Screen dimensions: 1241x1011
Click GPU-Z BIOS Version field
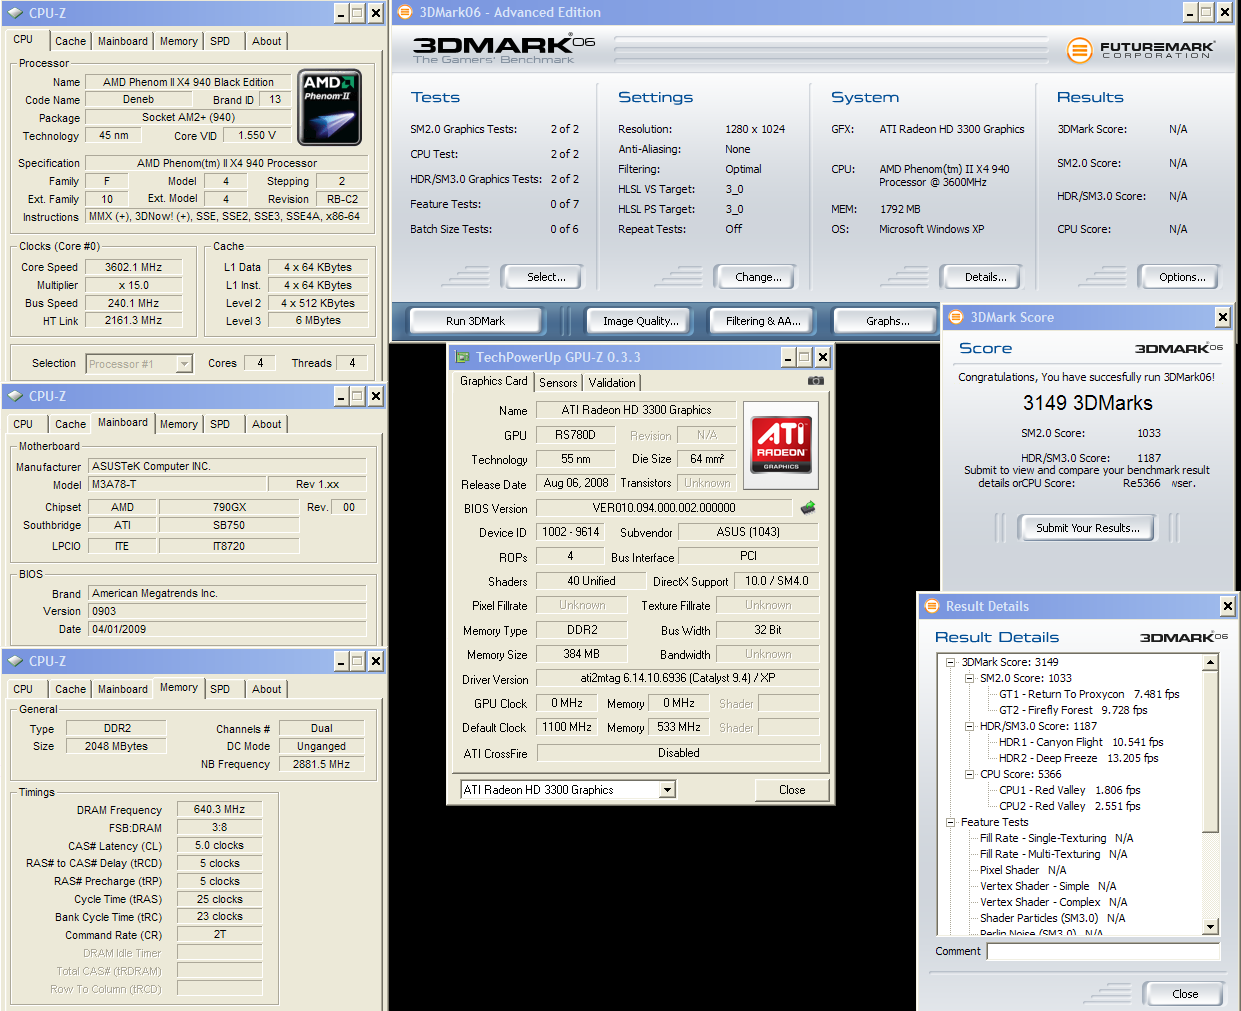click(x=663, y=508)
